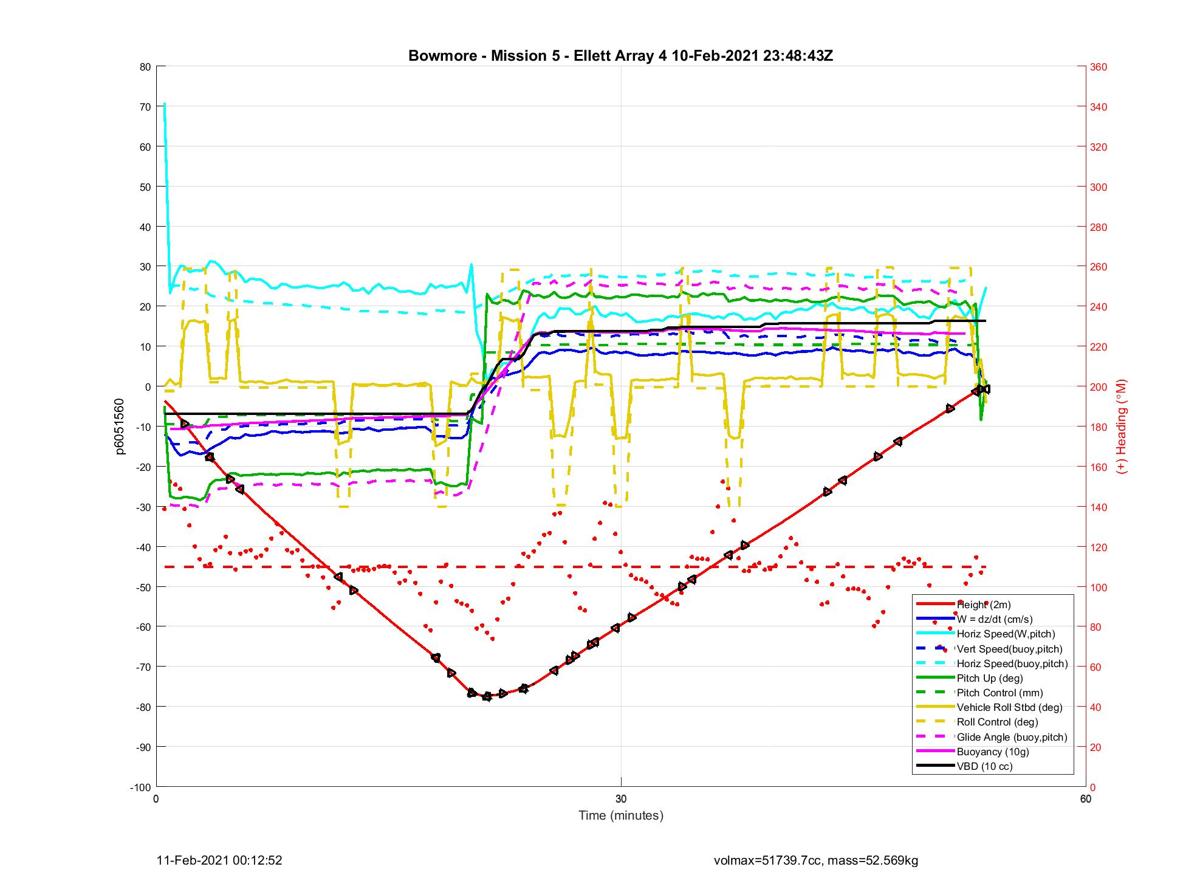Click the '160' tick on the heading axis

pyautogui.click(x=1099, y=467)
